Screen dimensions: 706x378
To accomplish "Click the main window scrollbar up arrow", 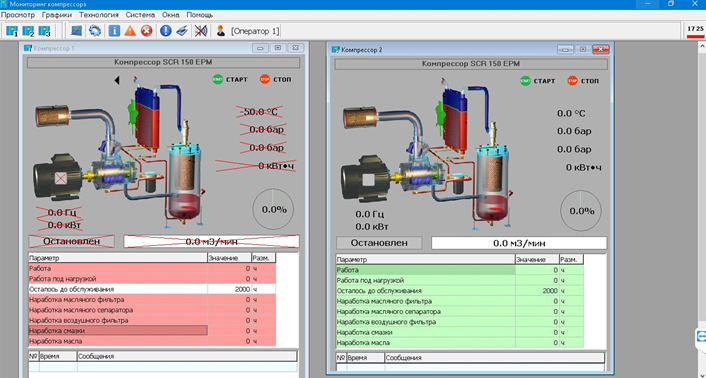I will pyautogui.click(x=701, y=46).
